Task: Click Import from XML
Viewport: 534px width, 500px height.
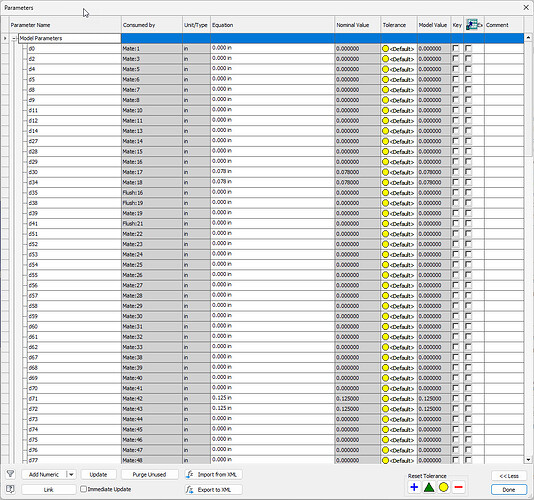Action: point(214,474)
